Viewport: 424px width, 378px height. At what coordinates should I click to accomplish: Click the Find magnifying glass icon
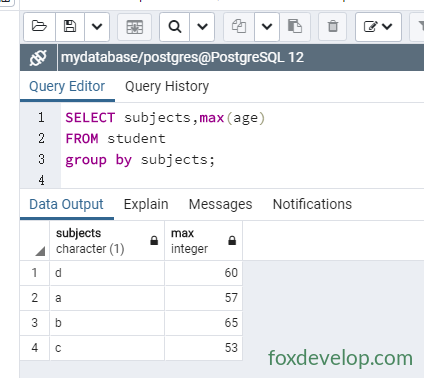[x=175, y=27]
